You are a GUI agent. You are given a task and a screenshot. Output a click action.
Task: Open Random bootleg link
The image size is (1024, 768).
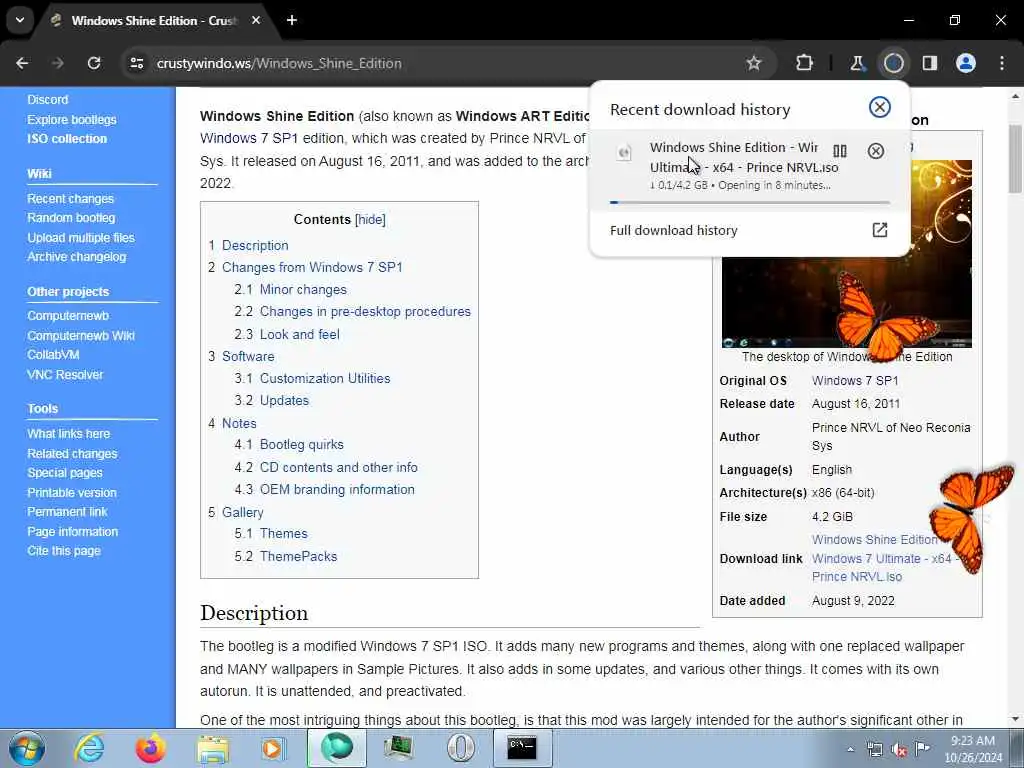[x=71, y=217]
